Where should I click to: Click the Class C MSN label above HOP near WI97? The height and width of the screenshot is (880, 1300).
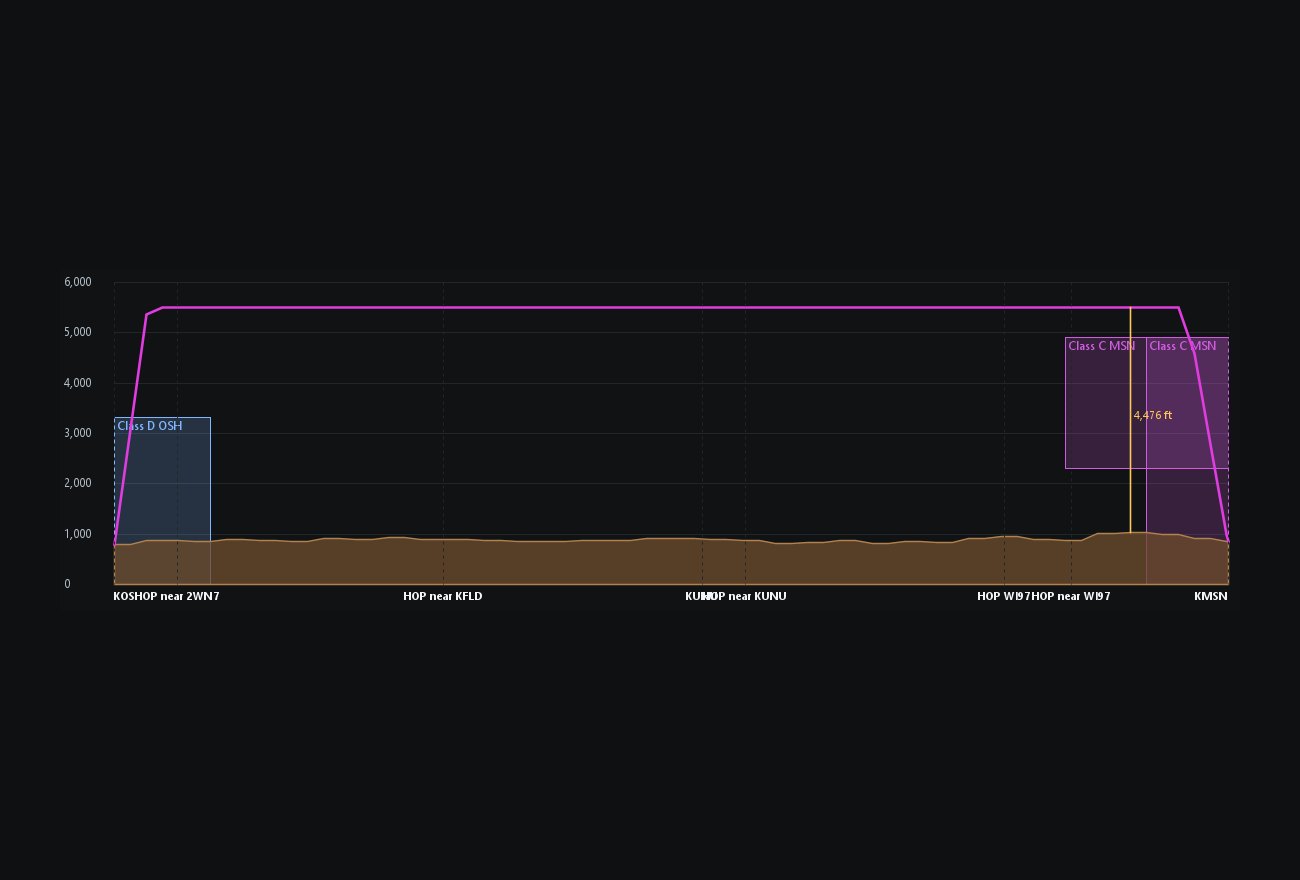(1102, 346)
